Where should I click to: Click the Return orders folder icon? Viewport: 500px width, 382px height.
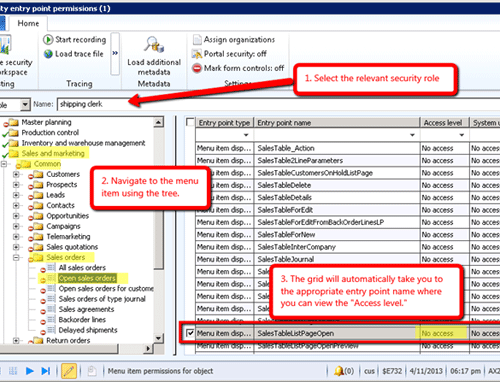pyautogui.click(x=38, y=340)
